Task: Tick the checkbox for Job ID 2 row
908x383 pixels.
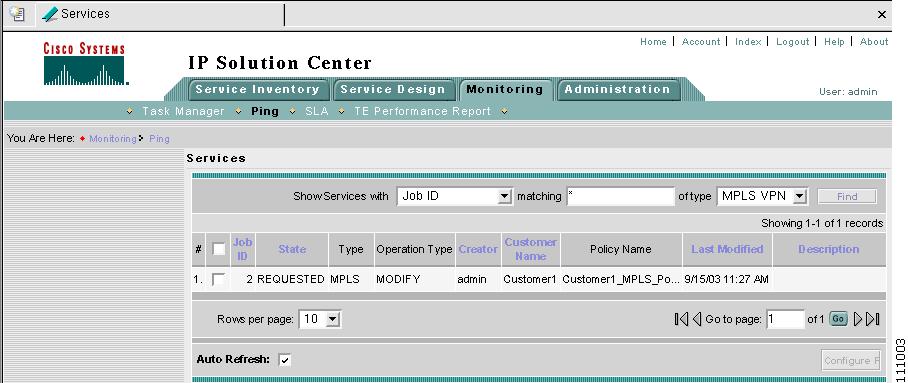Action: (218, 279)
